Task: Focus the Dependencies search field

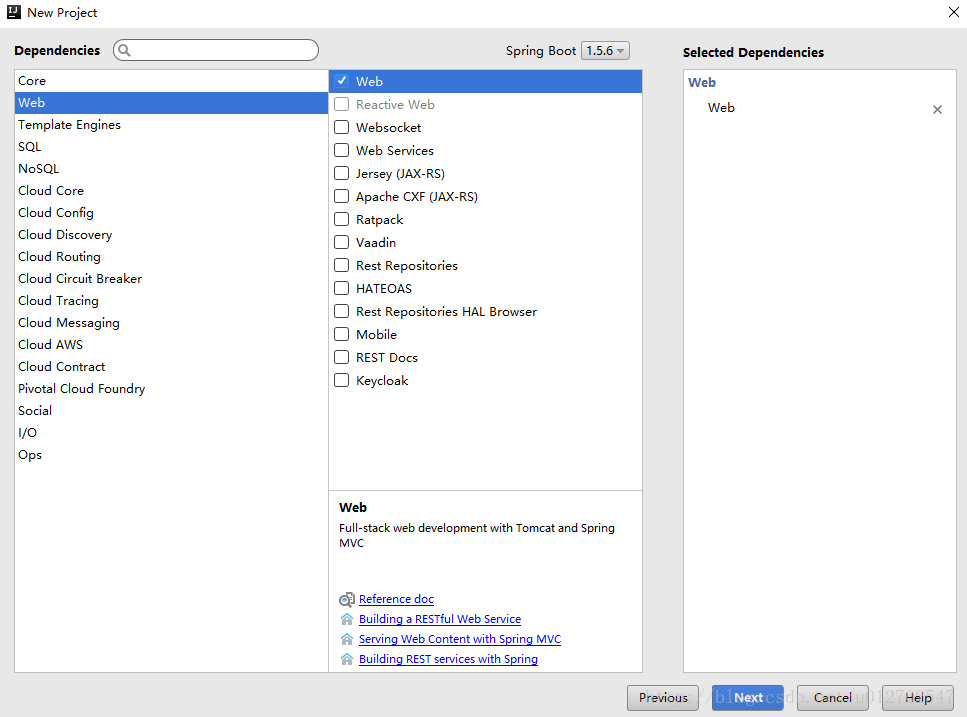Action: coord(216,50)
